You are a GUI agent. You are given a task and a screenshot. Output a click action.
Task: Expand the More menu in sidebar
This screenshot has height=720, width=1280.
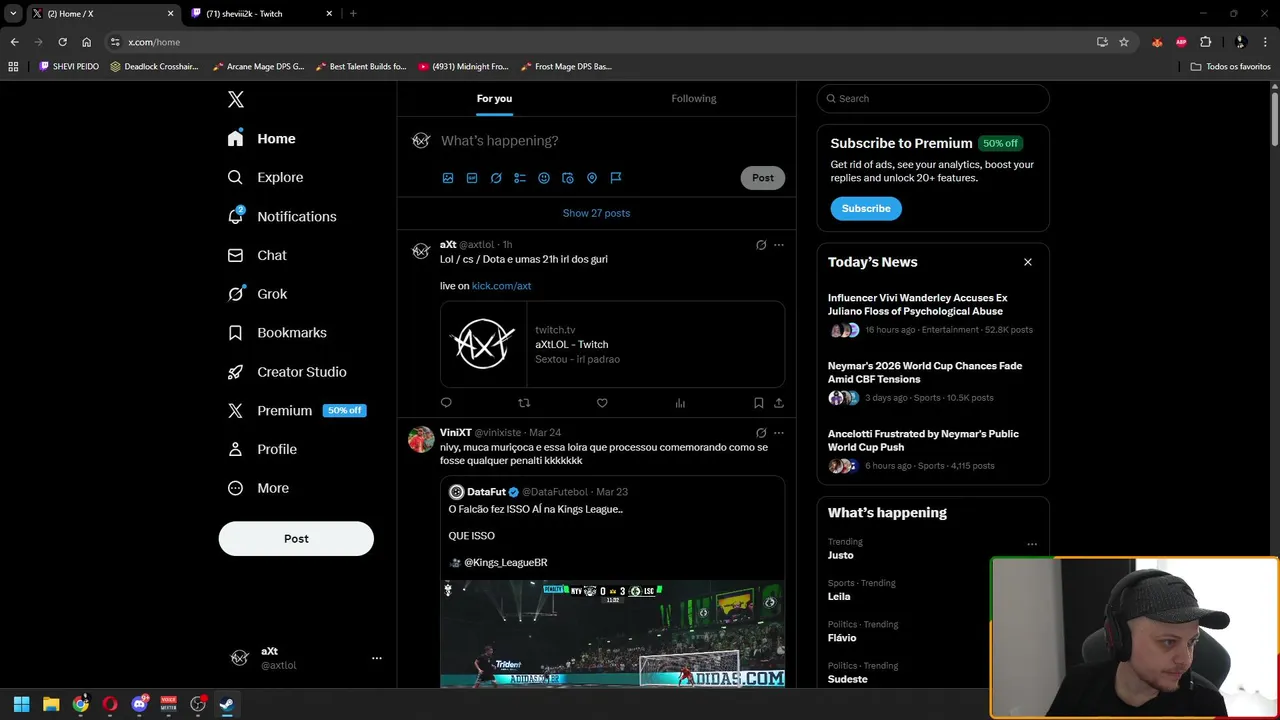[258, 488]
